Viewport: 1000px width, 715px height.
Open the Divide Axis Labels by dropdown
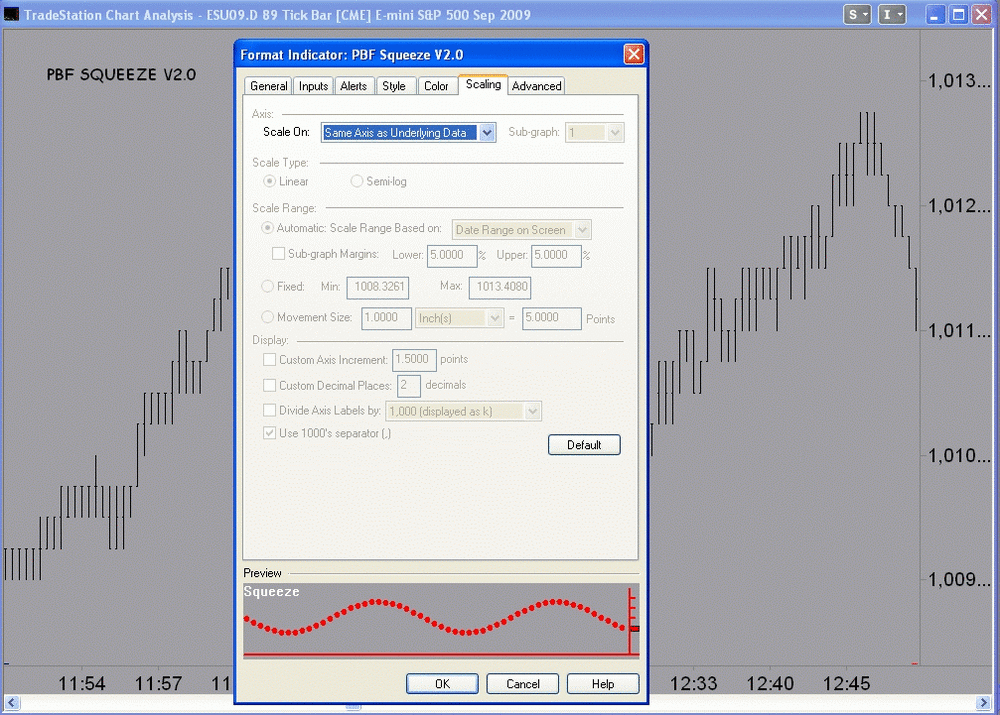point(533,411)
